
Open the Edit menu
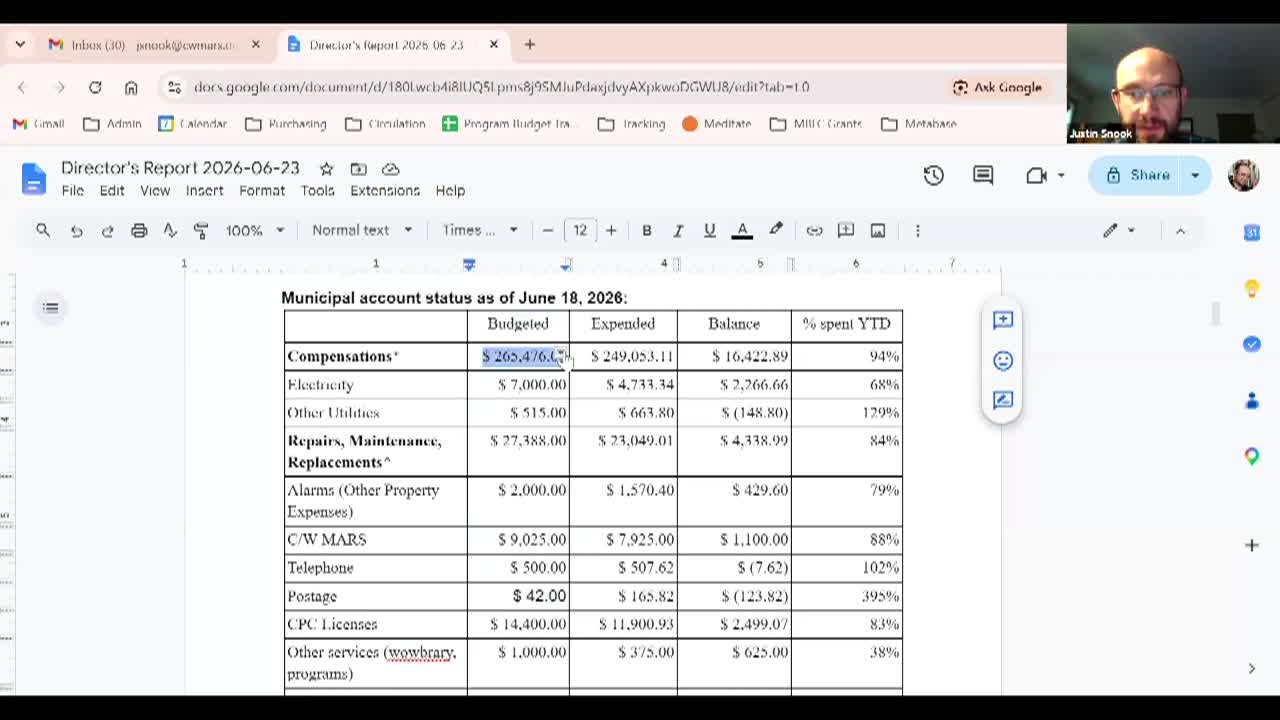point(112,190)
